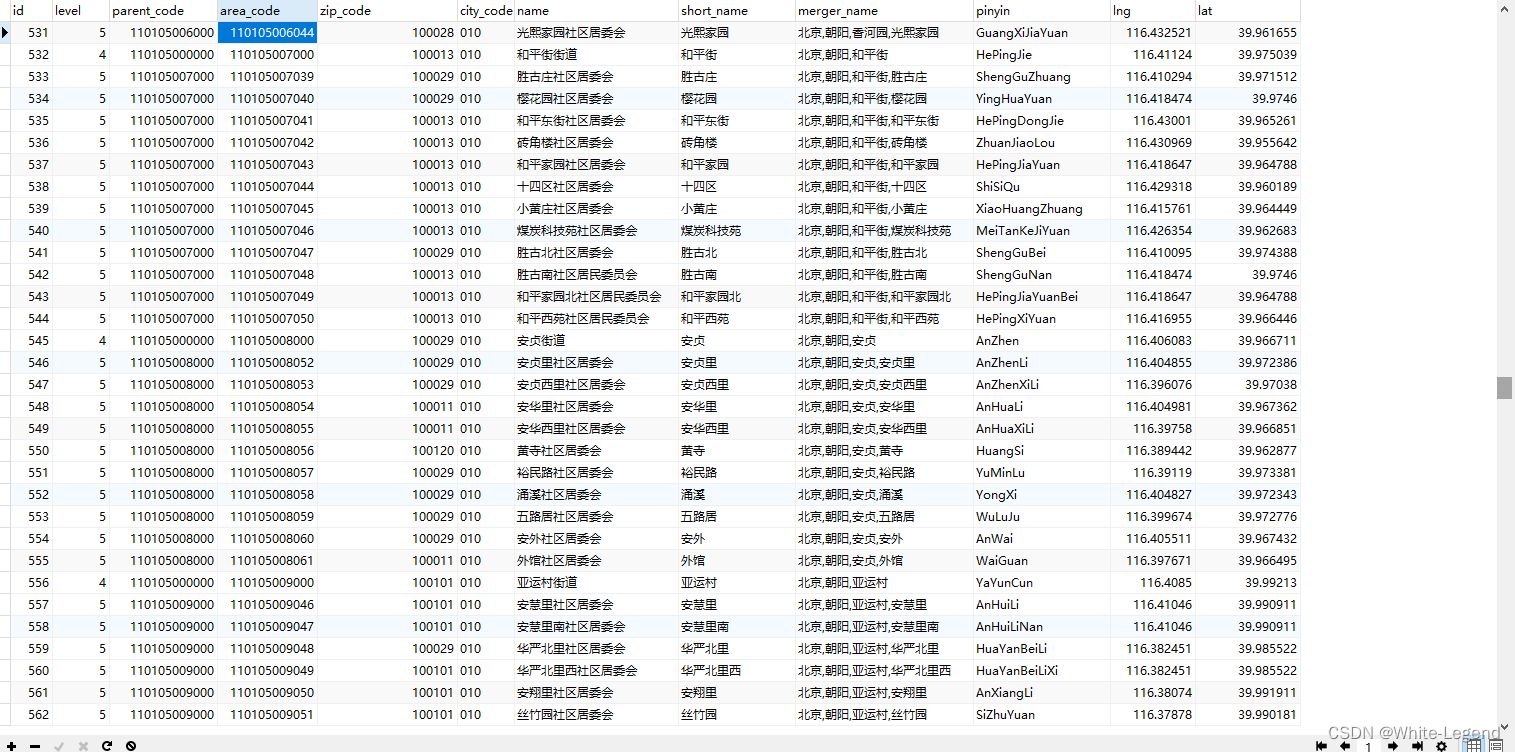The image size is (1515, 752).
Task: Click pinyin cell HePingDongJie
Action: click(x=1042, y=121)
